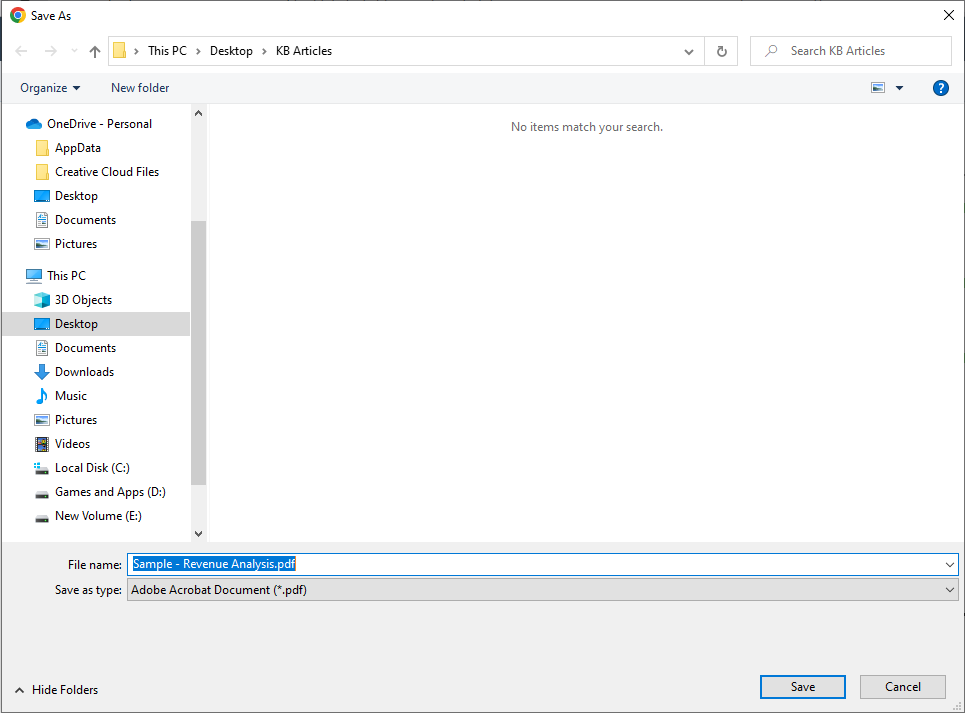The image size is (965, 713).
Task: Click Desktop in the address breadcrumb
Action: [230, 50]
